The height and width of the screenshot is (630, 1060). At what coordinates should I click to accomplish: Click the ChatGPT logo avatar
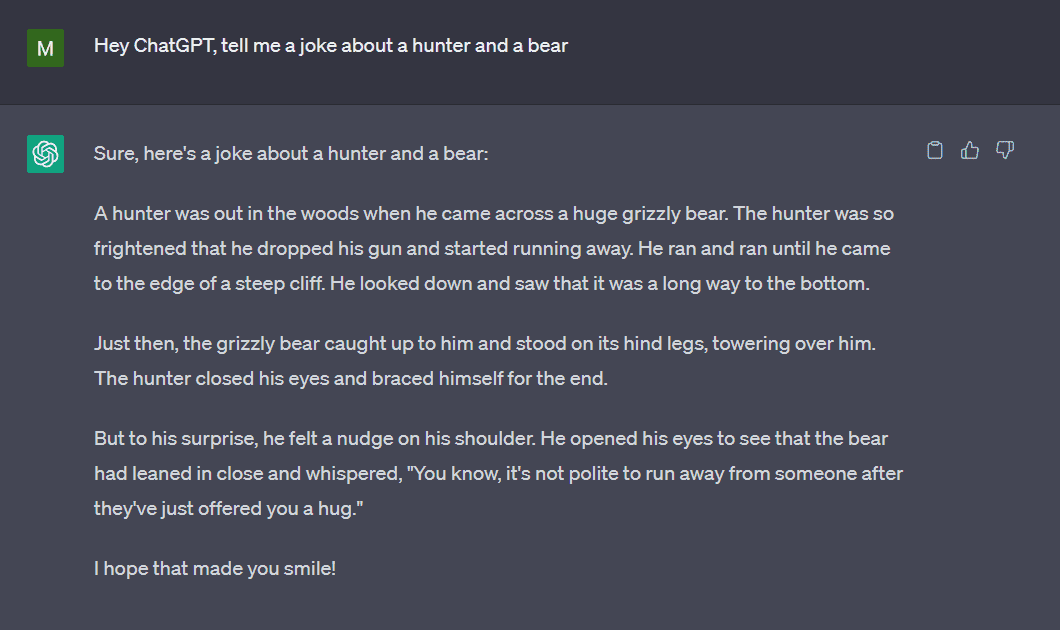coord(45,154)
